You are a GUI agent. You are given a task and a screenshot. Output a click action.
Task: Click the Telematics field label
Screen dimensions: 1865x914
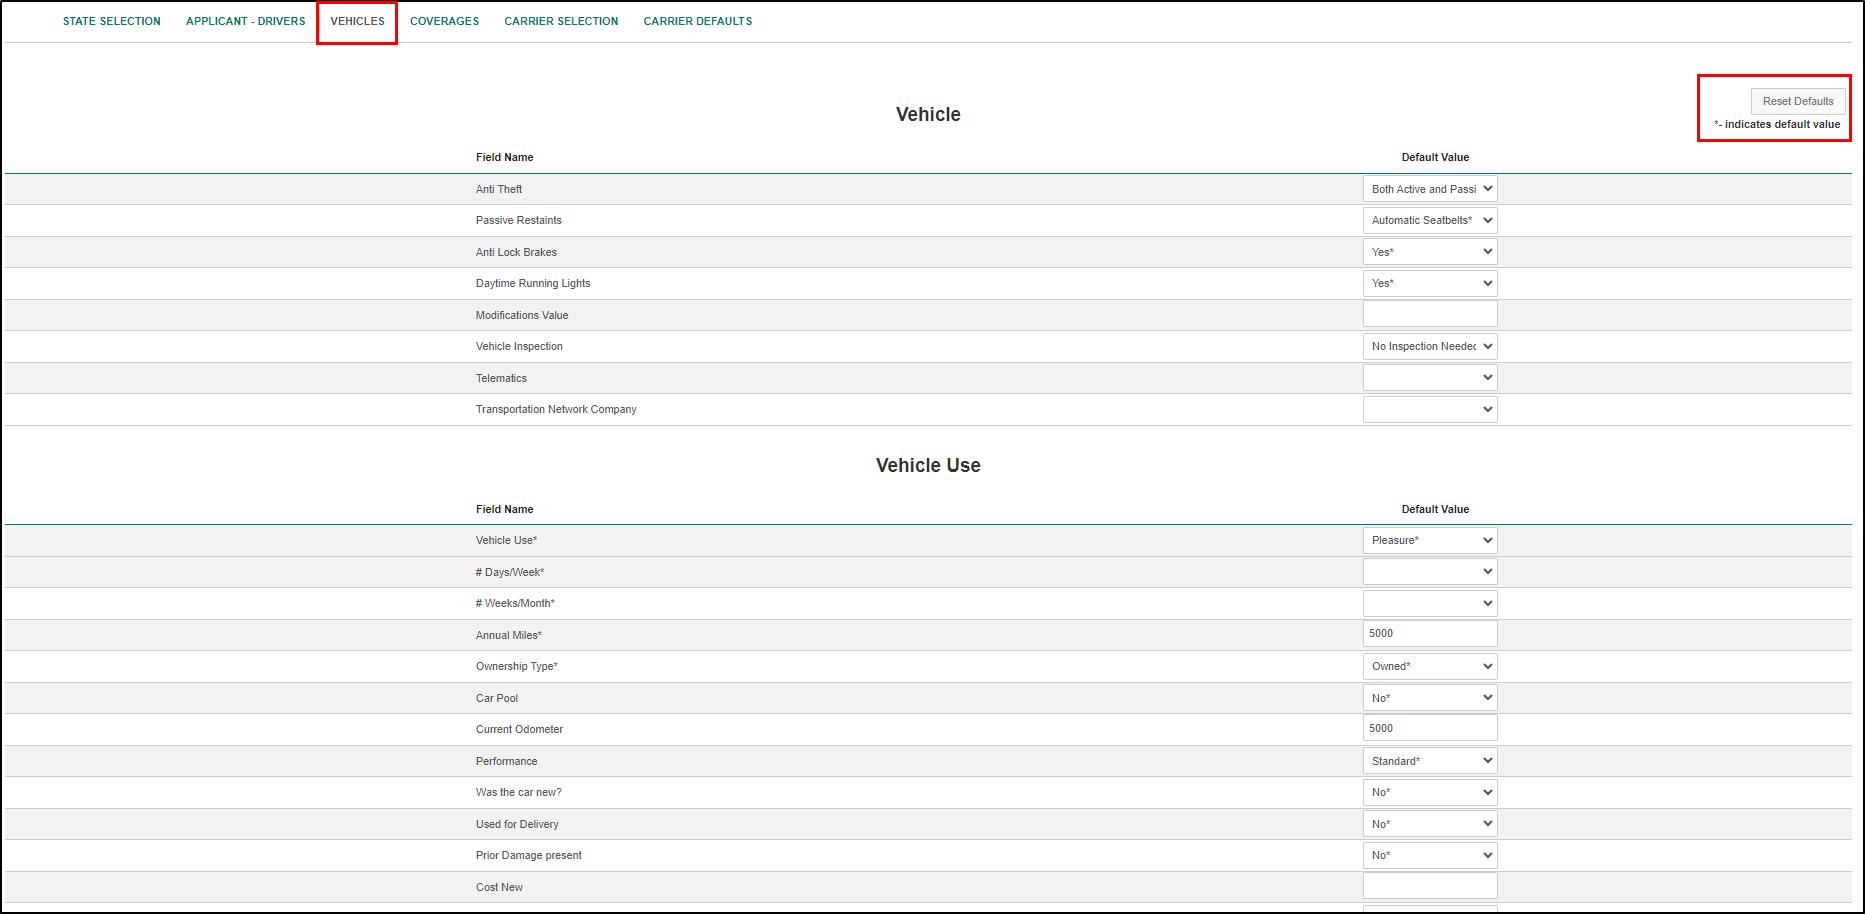501,378
